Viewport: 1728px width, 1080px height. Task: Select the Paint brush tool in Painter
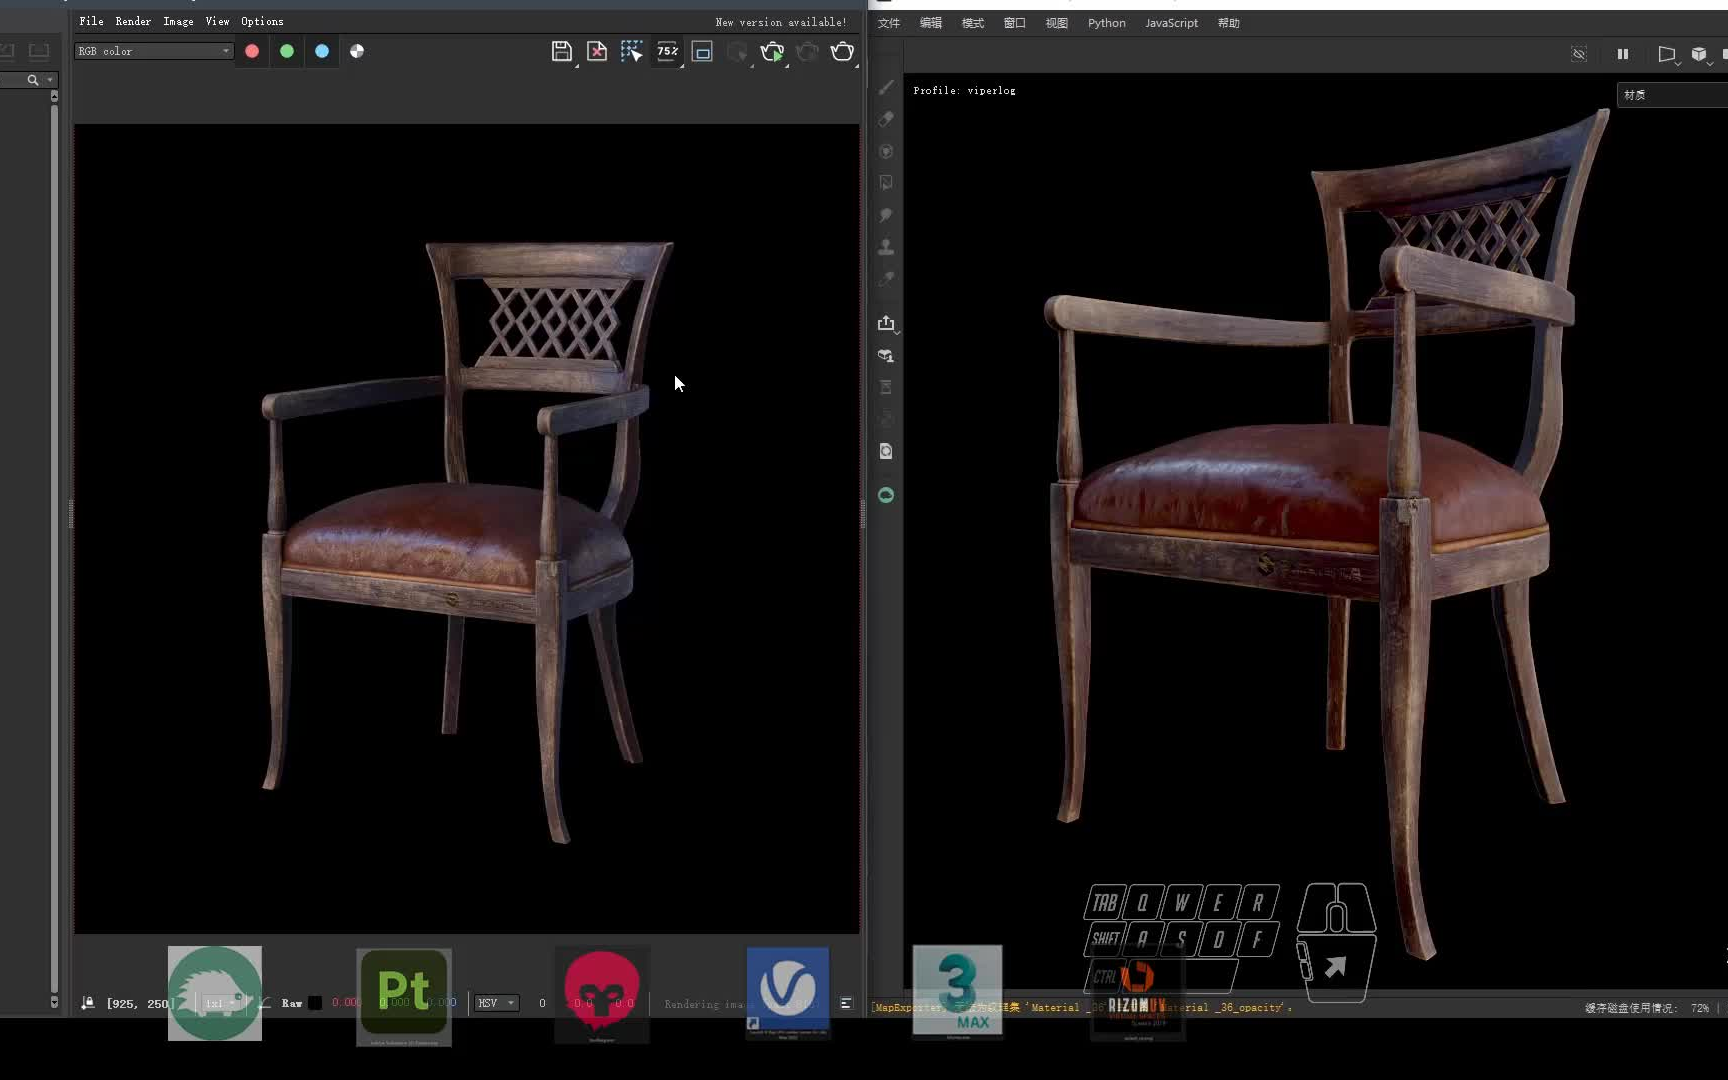point(886,88)
